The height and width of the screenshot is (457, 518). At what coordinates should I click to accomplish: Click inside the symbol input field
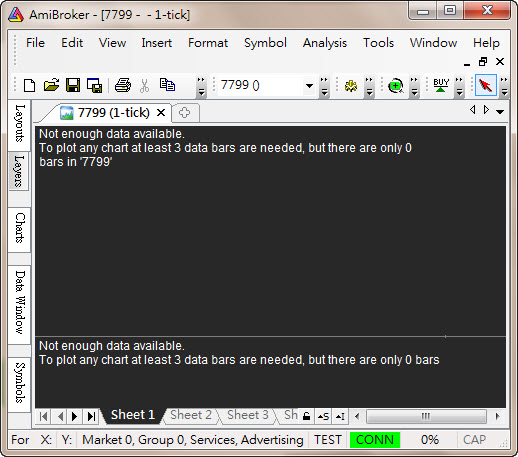pyautogui.click(x=260, y=85)
